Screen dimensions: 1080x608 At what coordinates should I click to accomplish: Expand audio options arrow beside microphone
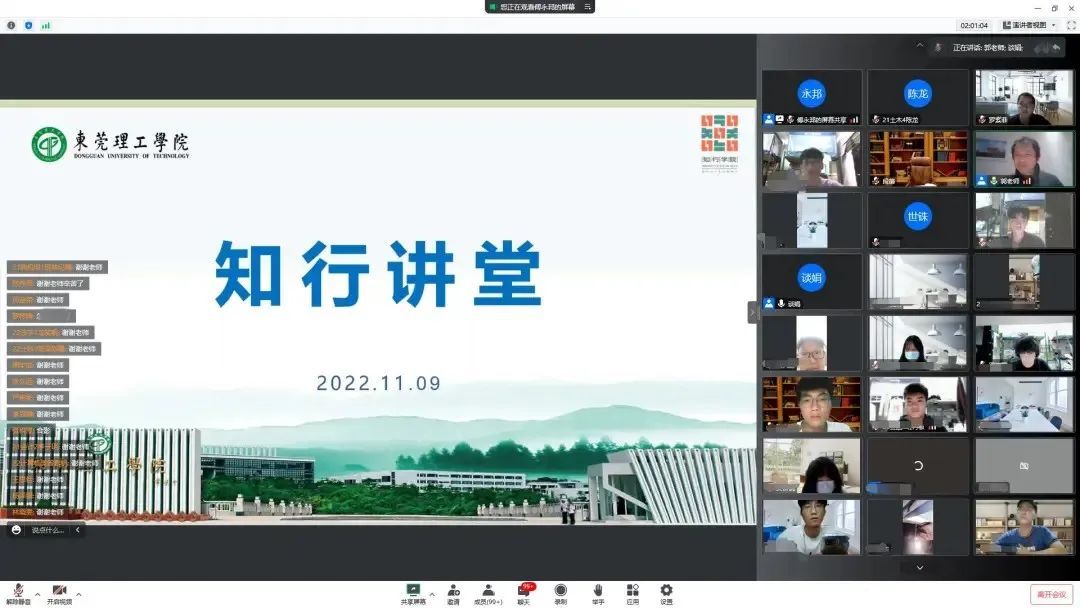37,594
